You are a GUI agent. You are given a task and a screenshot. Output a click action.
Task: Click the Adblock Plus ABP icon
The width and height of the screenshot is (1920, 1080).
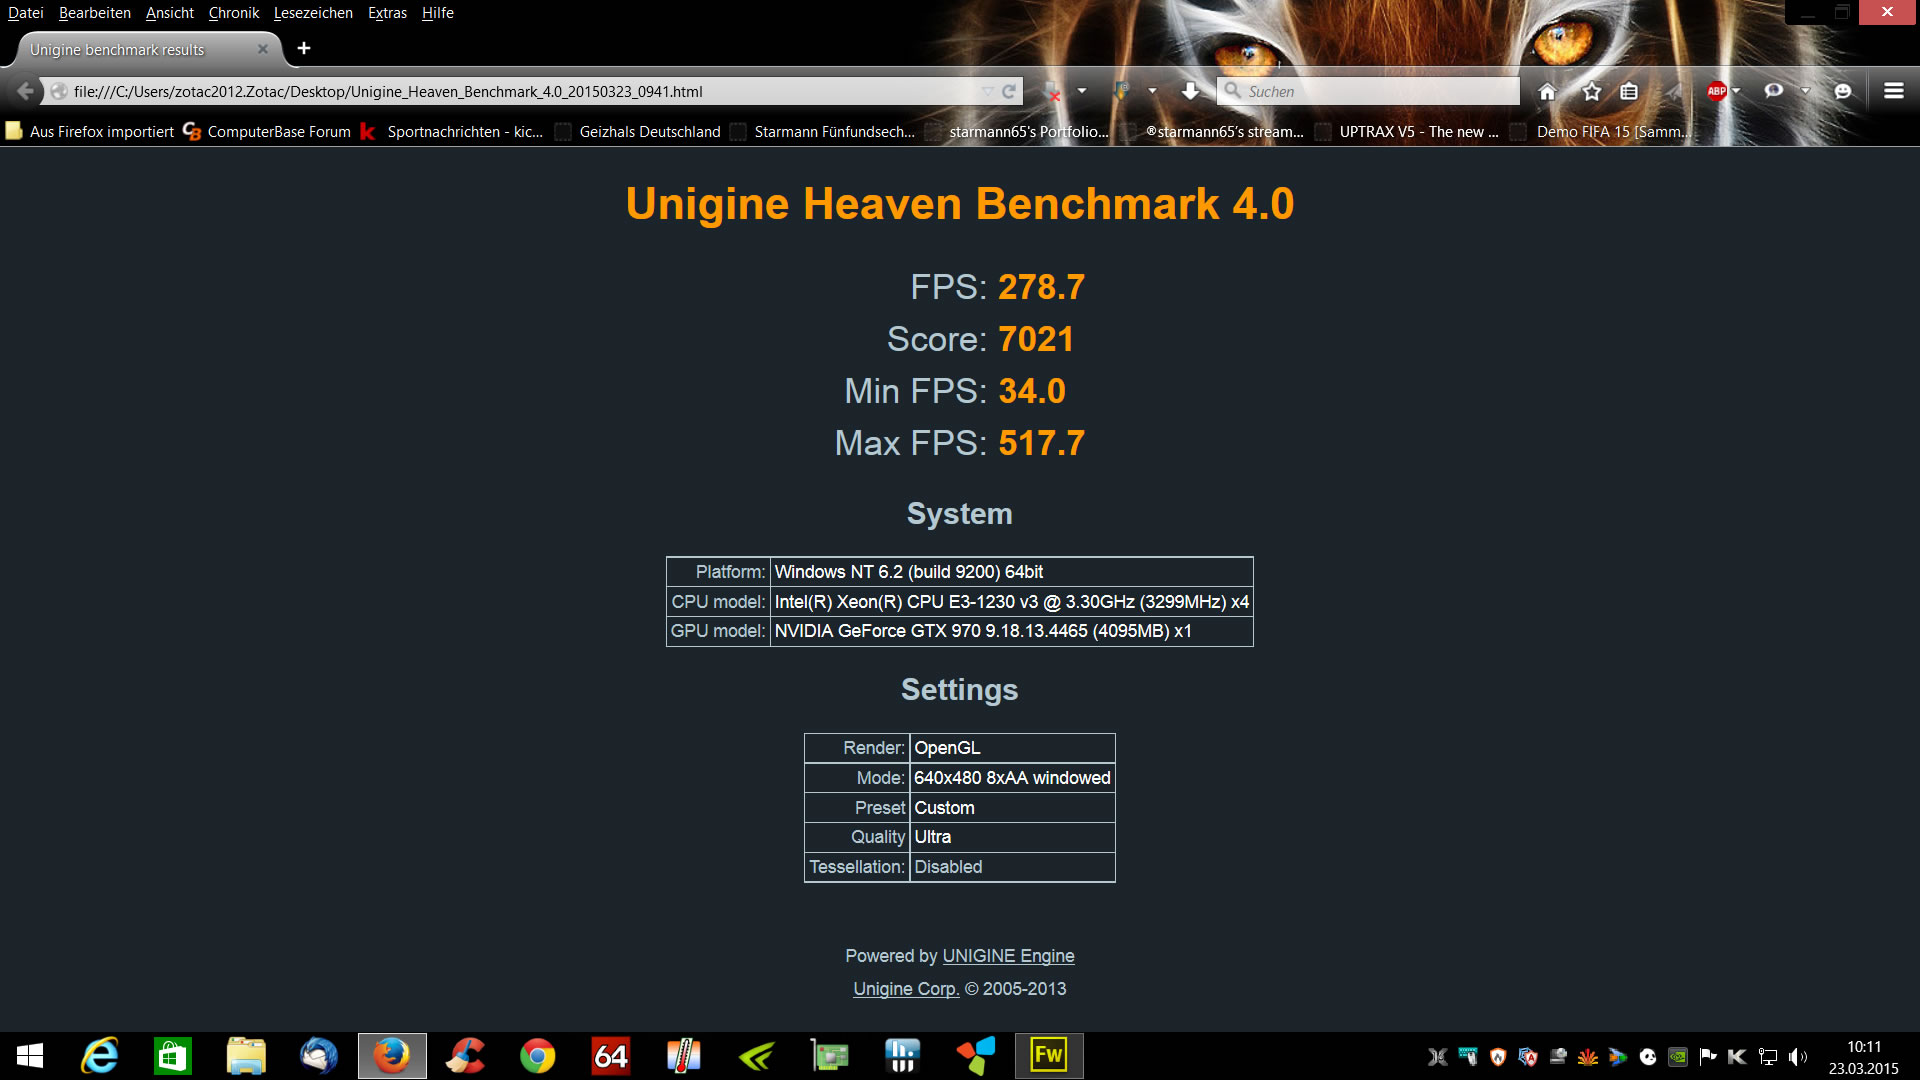tap(1716, 91)
